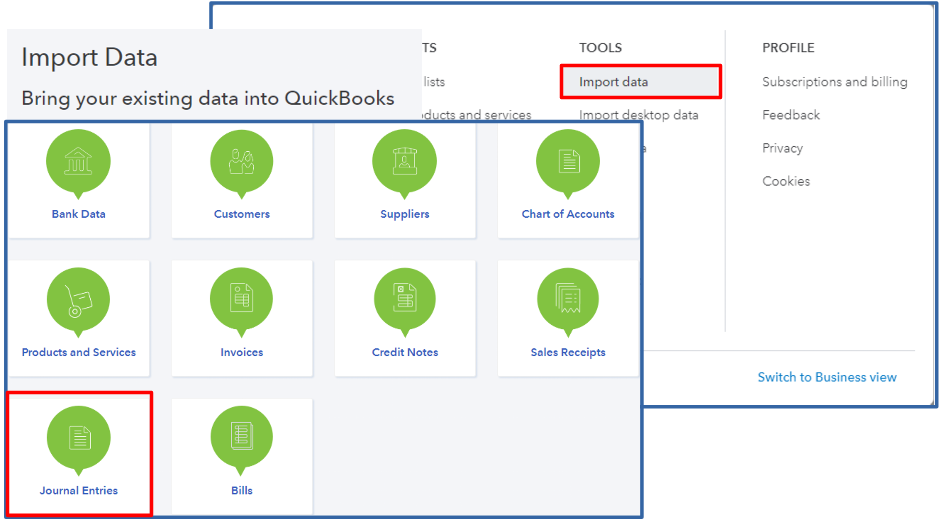Open the Bills import link
The height and width of the screenshot is (520, 943).
coord(242,491)
